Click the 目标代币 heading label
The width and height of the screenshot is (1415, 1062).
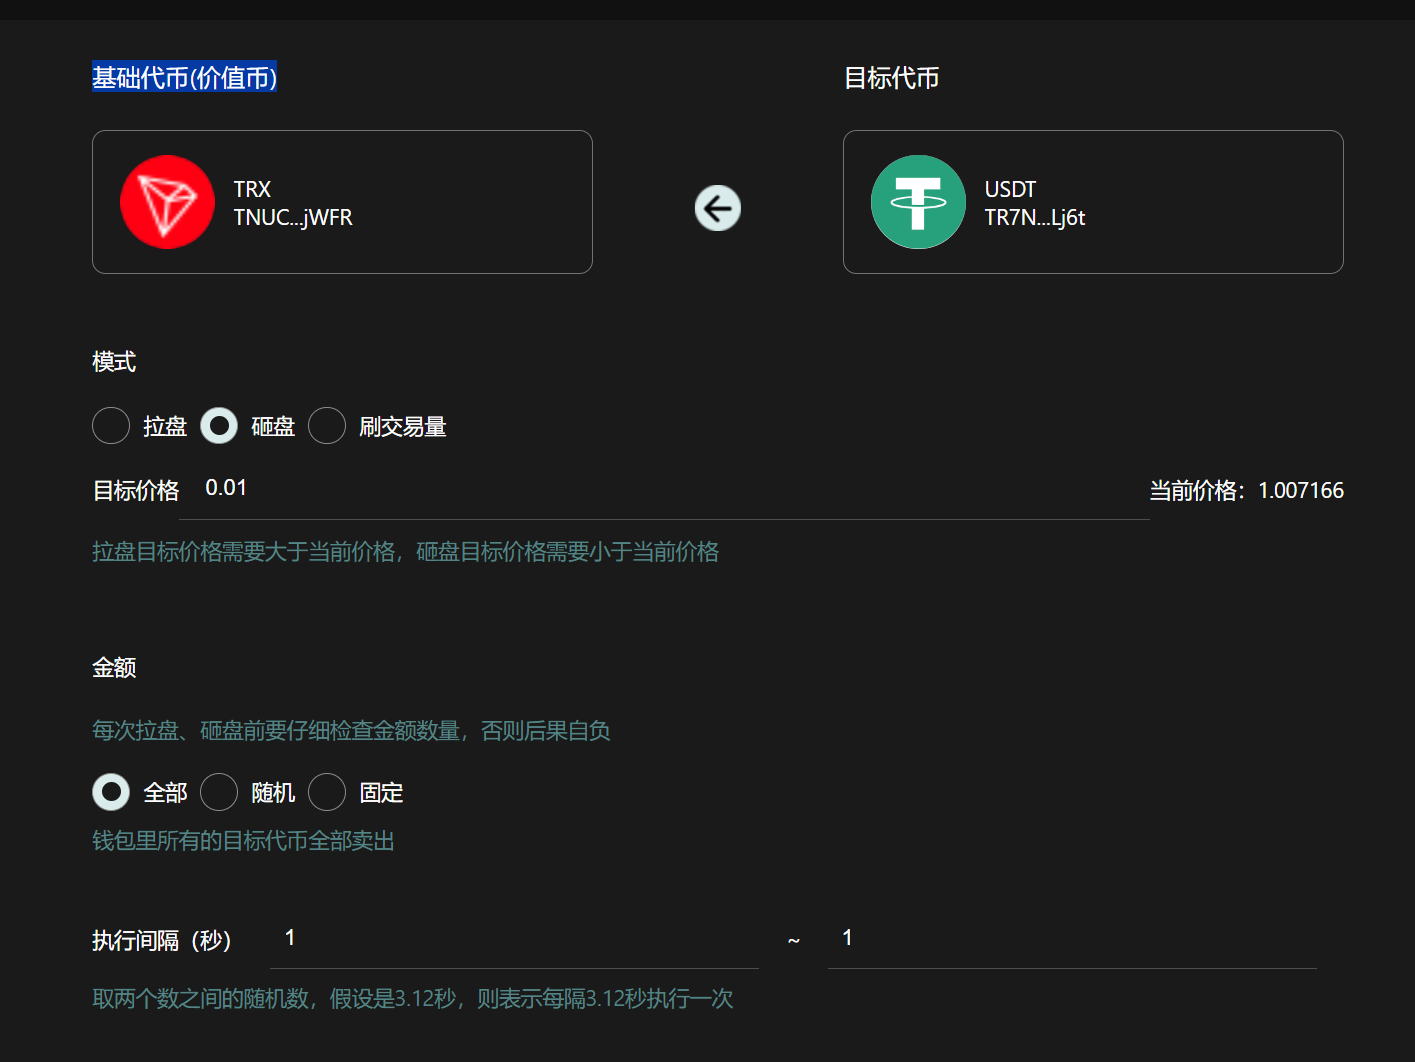click(x=891, y=78)
